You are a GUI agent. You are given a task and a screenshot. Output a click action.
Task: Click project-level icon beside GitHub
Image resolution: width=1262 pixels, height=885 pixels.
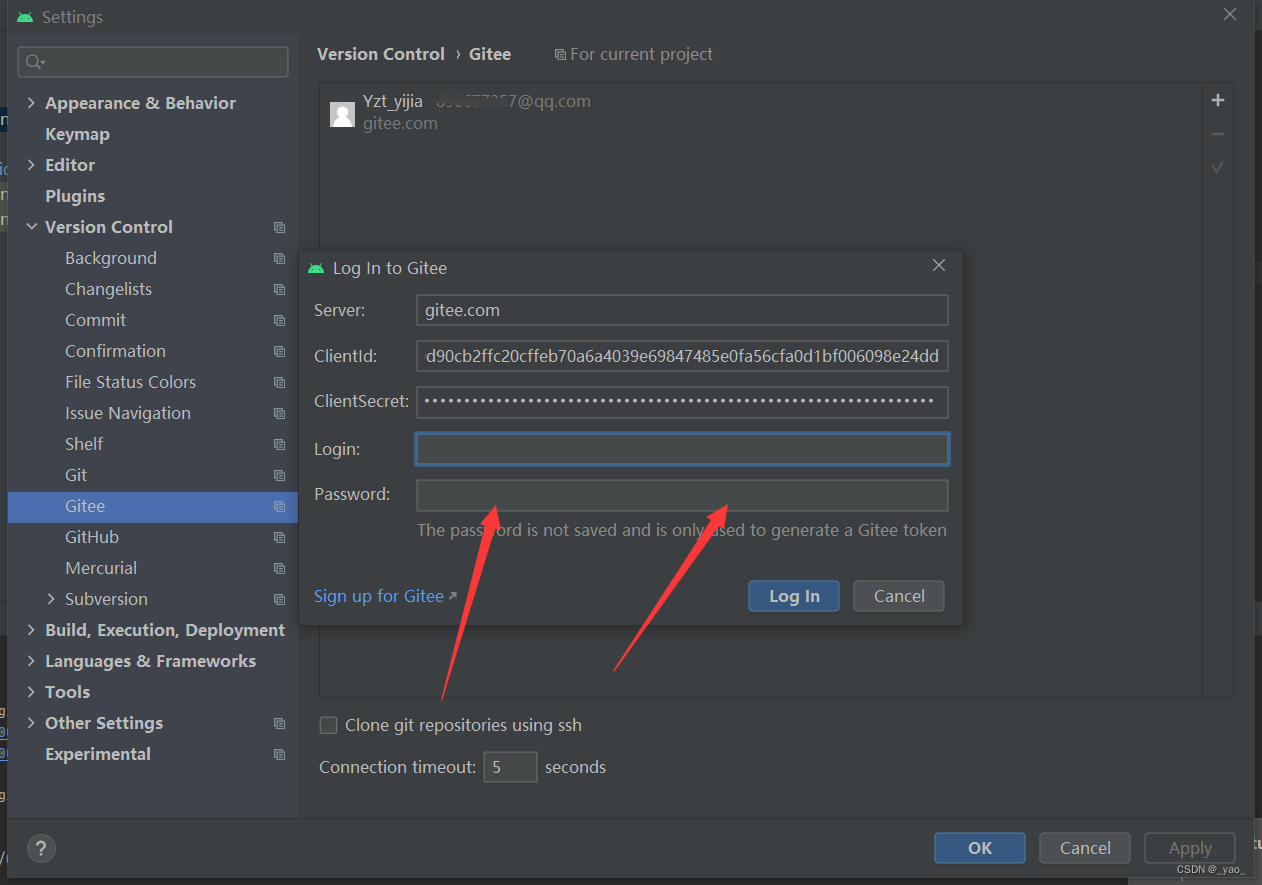click(x=279, y=537)
